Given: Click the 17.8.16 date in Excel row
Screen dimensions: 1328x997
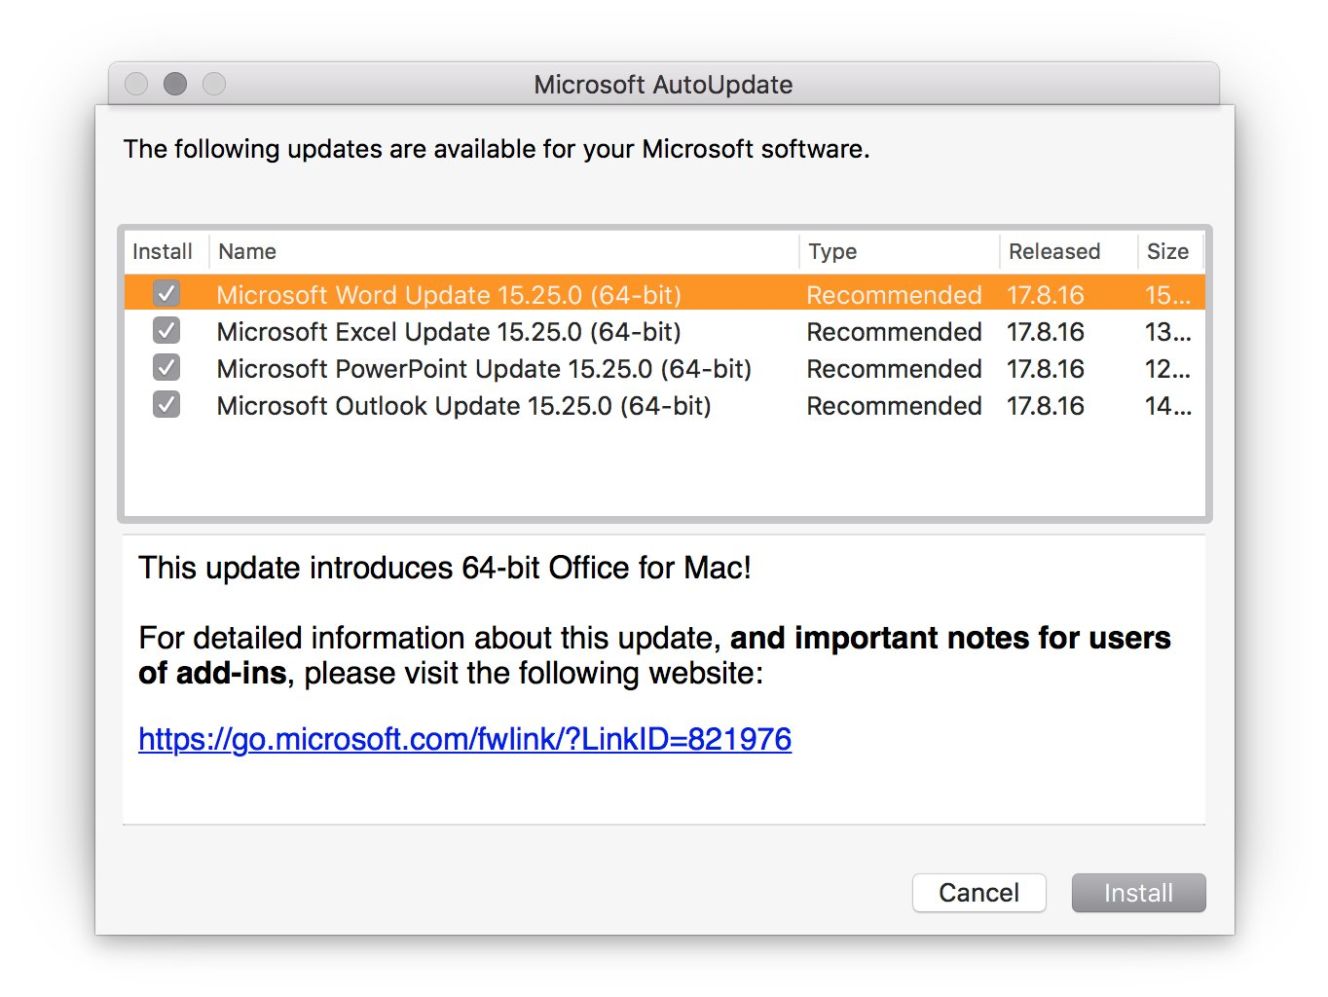Looking at the screenshot, I should (1045, 331).
